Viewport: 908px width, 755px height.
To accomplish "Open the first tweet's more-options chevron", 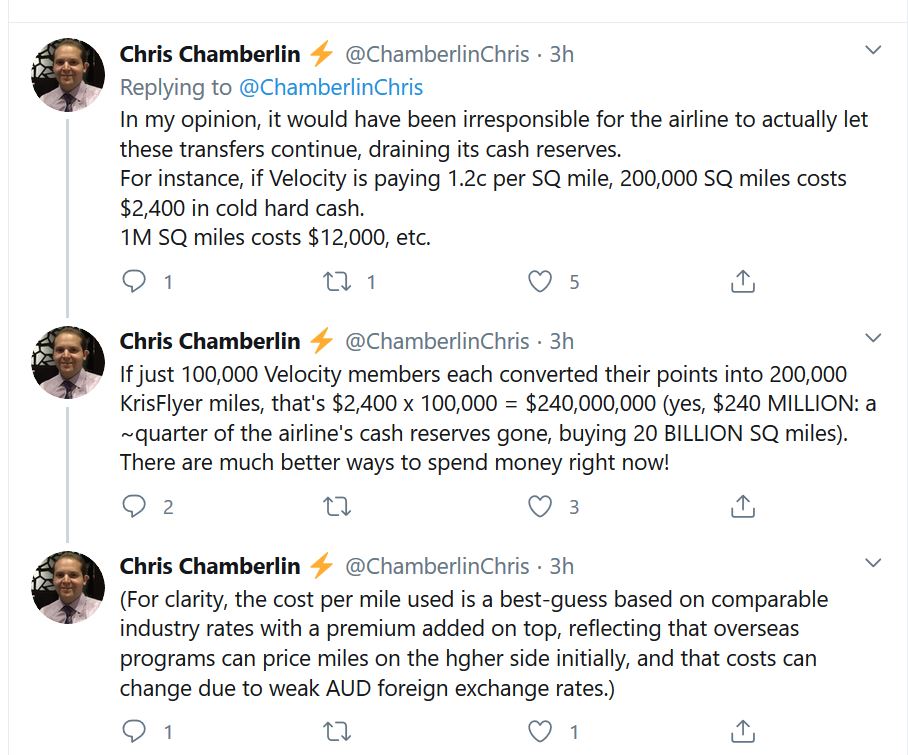I will 873,50.
